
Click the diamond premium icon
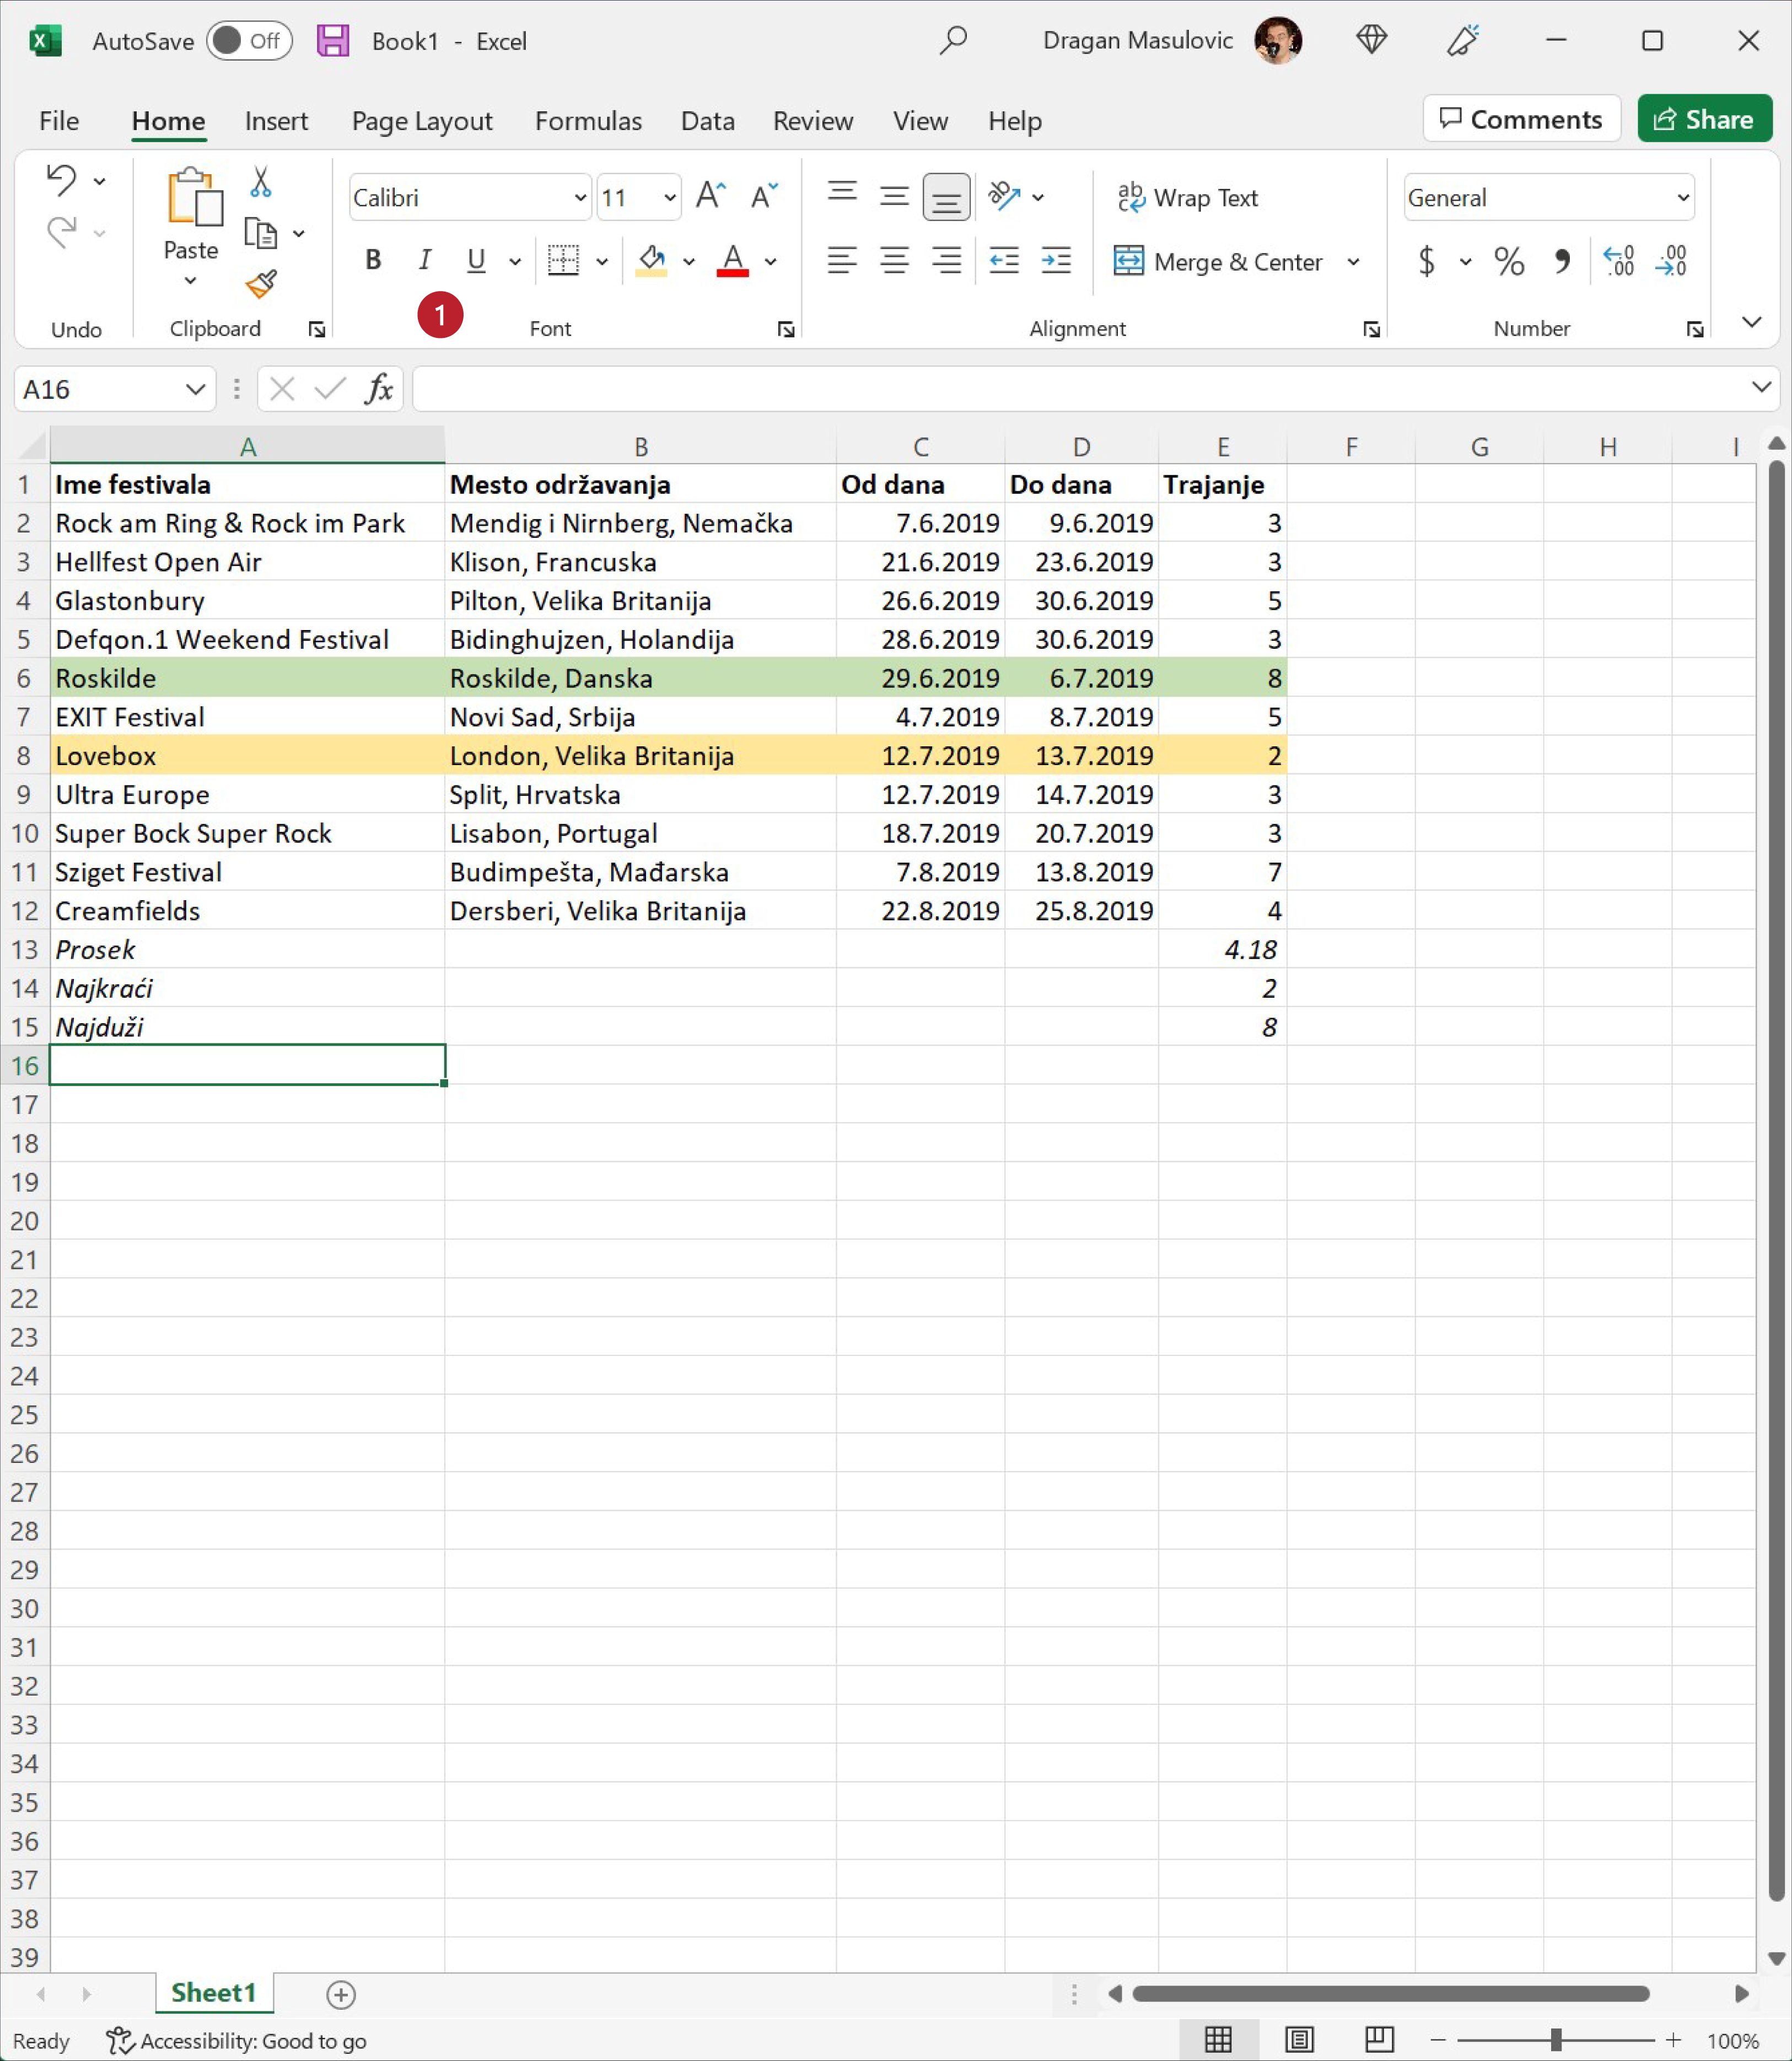coord(1372,40)
